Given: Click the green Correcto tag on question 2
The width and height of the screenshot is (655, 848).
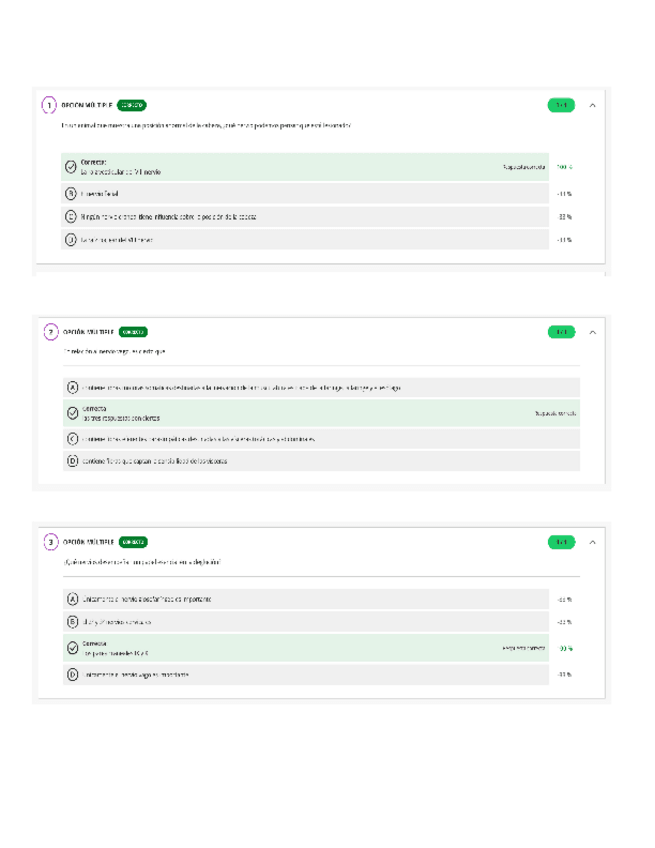Looking at the screenshot, I should click(133, 332).
